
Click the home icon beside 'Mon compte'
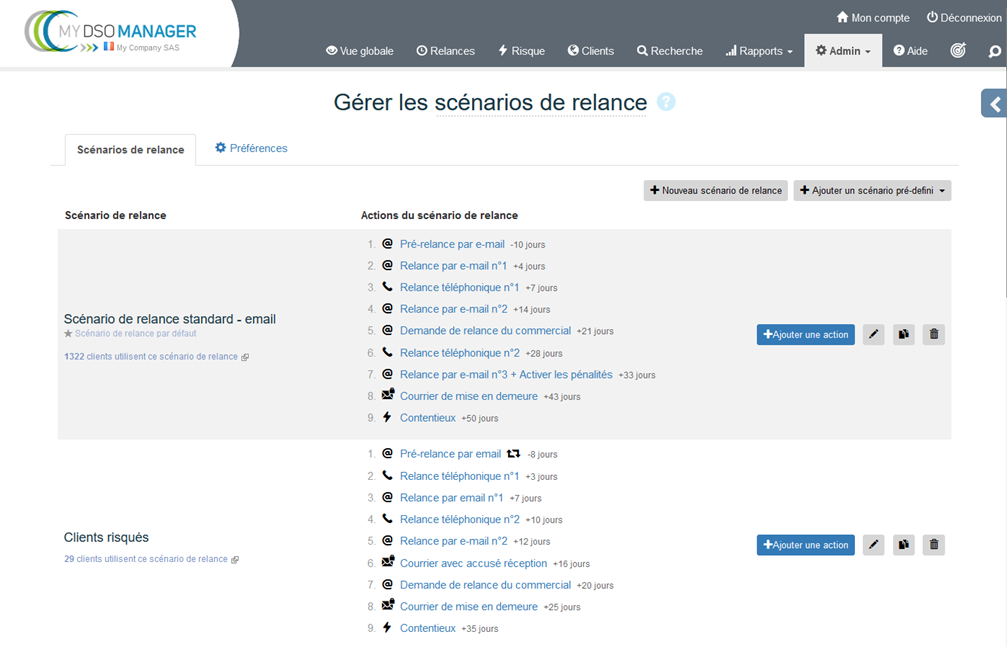pos(841,17)
